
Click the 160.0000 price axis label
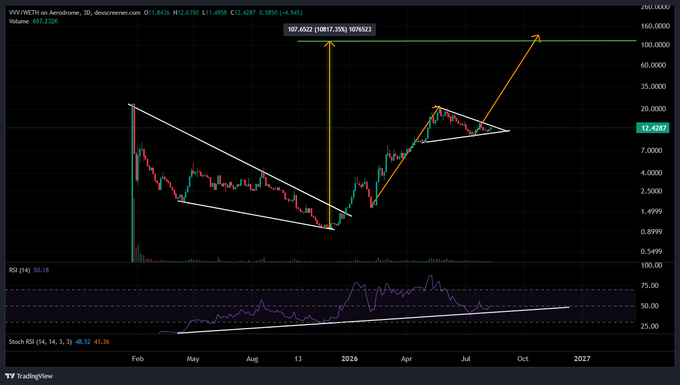(655, 26)
